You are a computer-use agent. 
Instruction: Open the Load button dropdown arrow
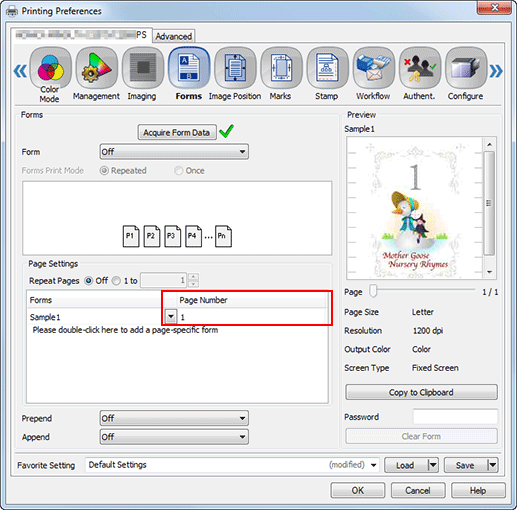pos(433,465)
